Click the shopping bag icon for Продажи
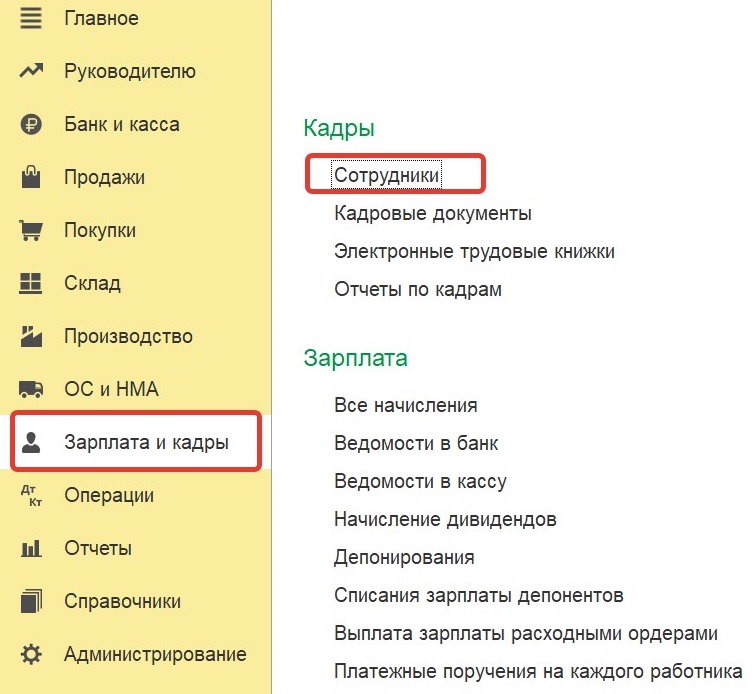 pos(31,177)
